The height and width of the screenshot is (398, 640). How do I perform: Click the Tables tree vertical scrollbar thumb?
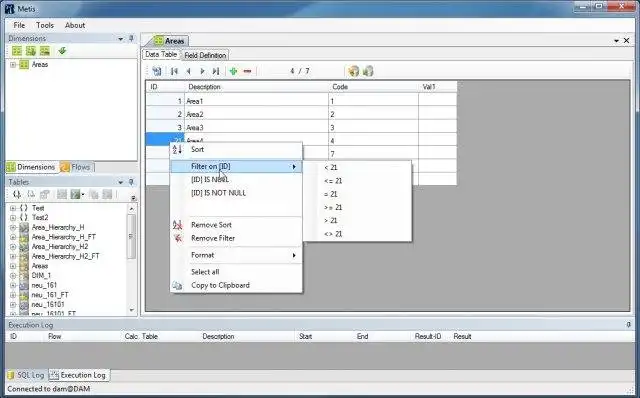(131, 237)
